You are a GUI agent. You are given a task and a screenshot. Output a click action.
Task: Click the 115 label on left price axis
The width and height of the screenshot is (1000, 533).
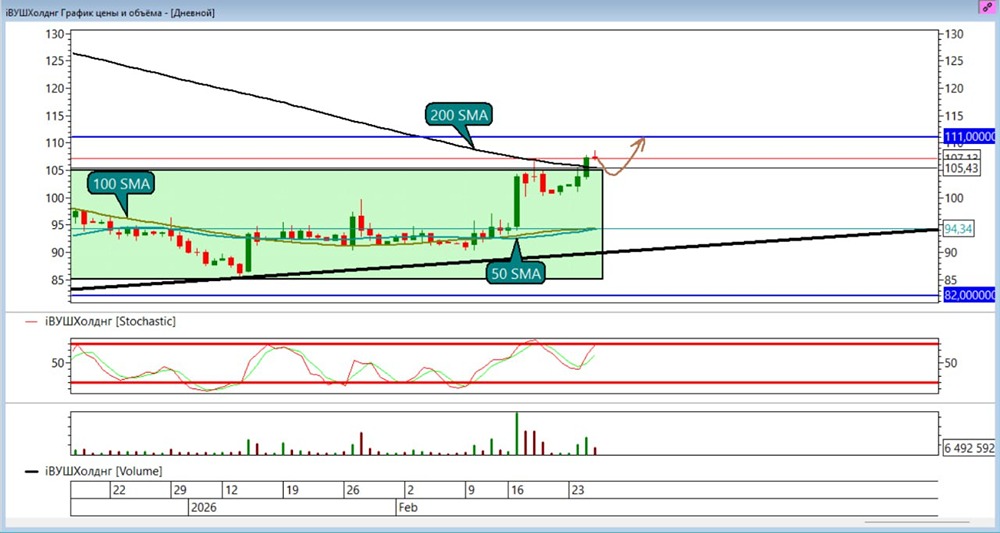pos(55,116)
